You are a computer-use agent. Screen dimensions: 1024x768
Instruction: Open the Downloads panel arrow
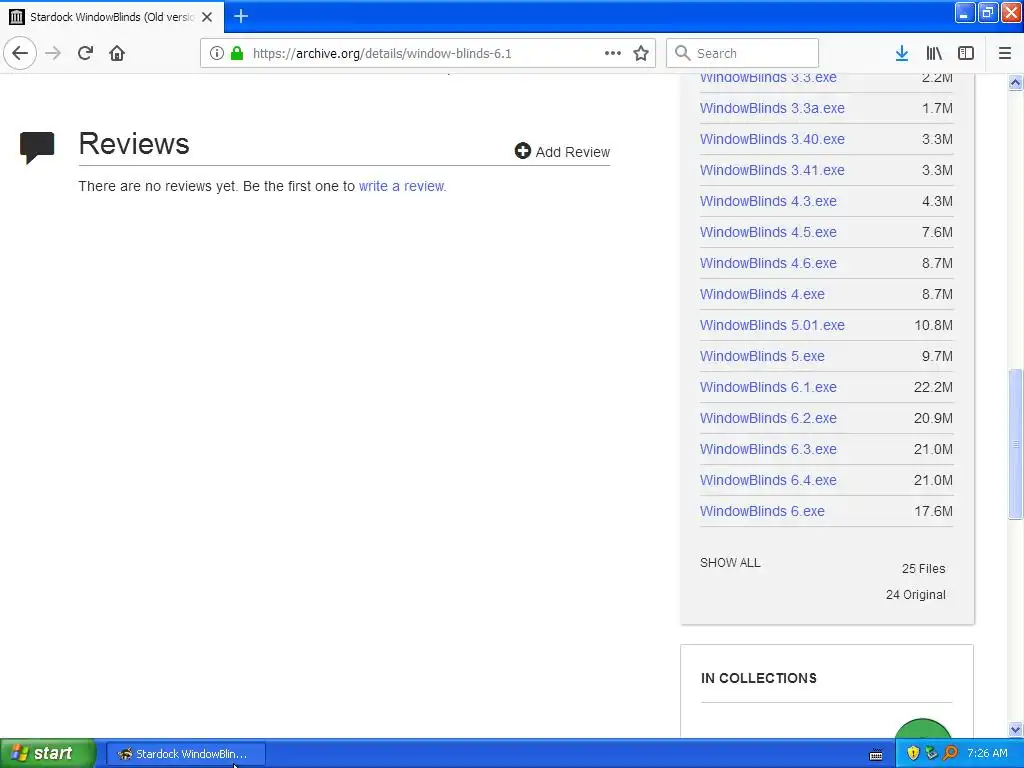pos(902,53)
